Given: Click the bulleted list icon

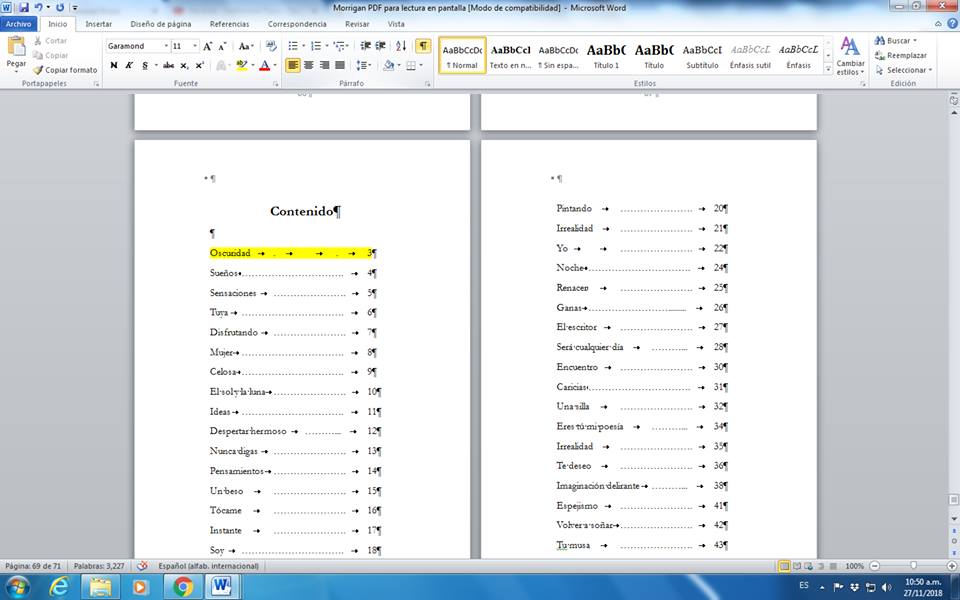Looking at the screenshot, I should [293, 46].
